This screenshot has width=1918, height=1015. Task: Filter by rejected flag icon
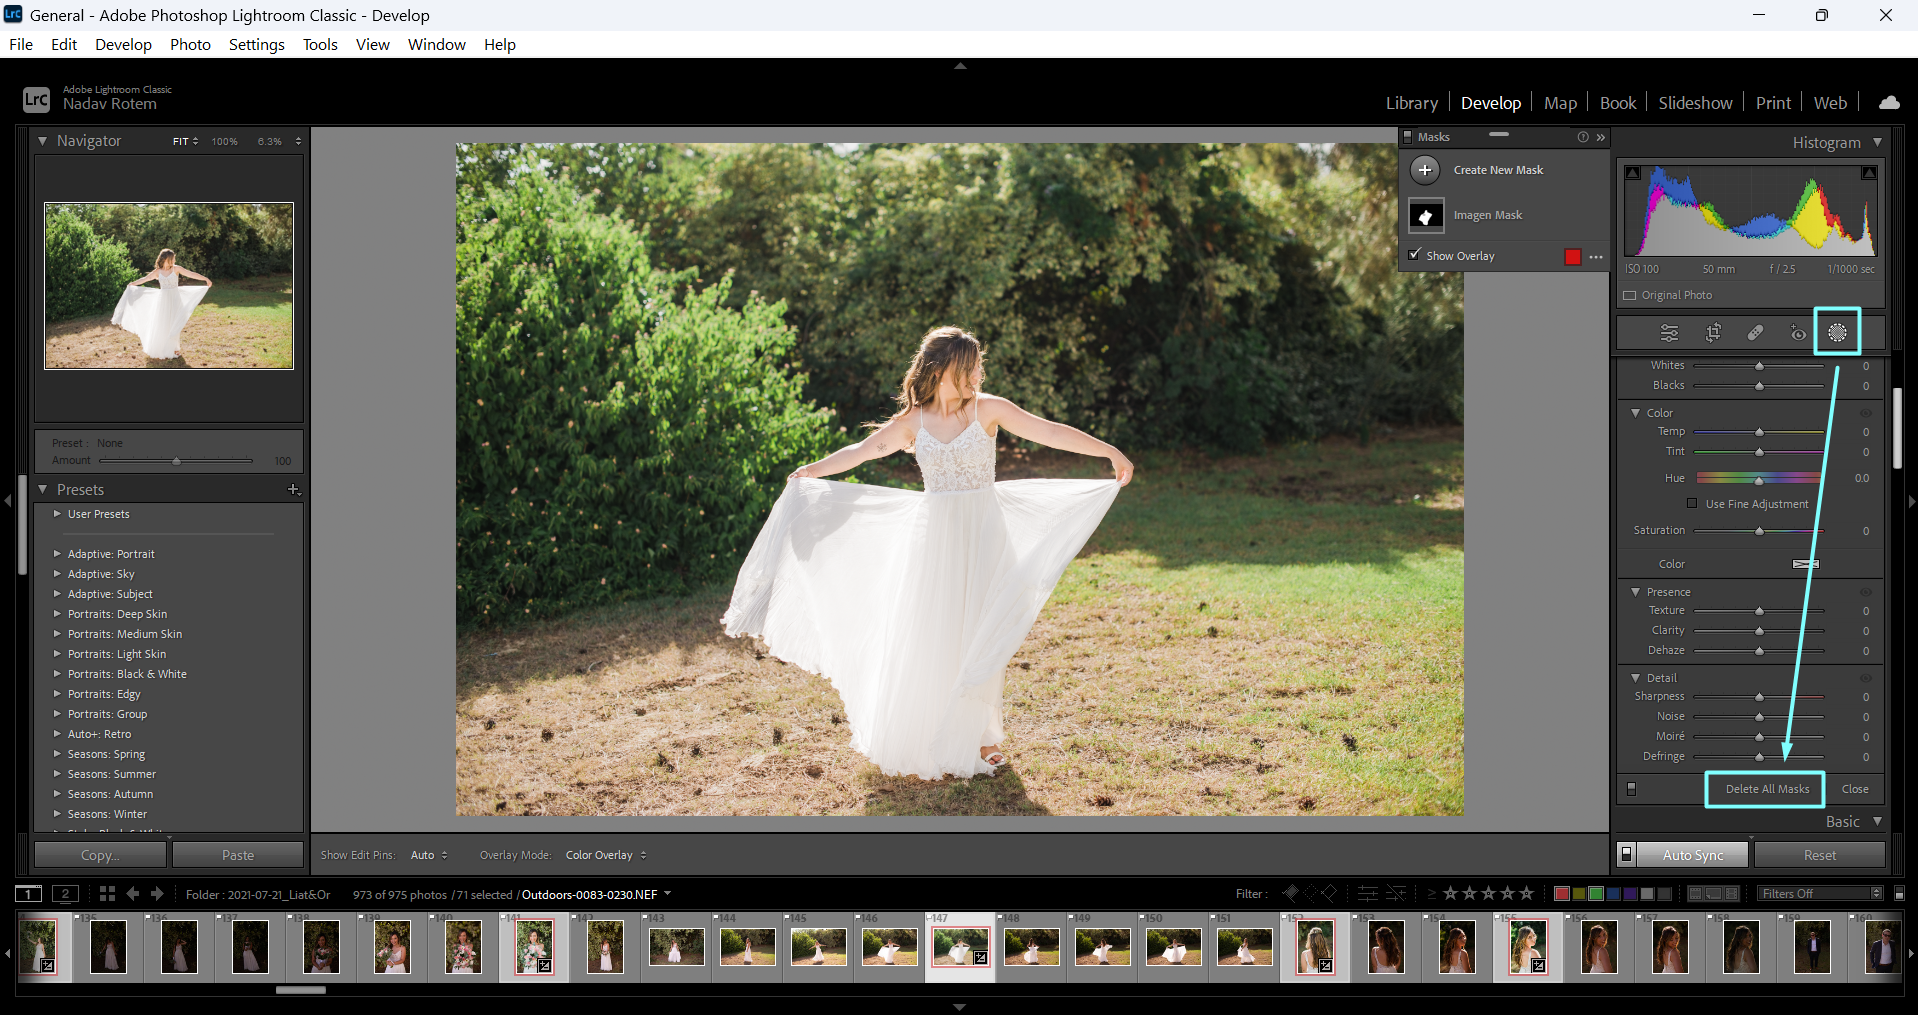[x=1329, y=893]
